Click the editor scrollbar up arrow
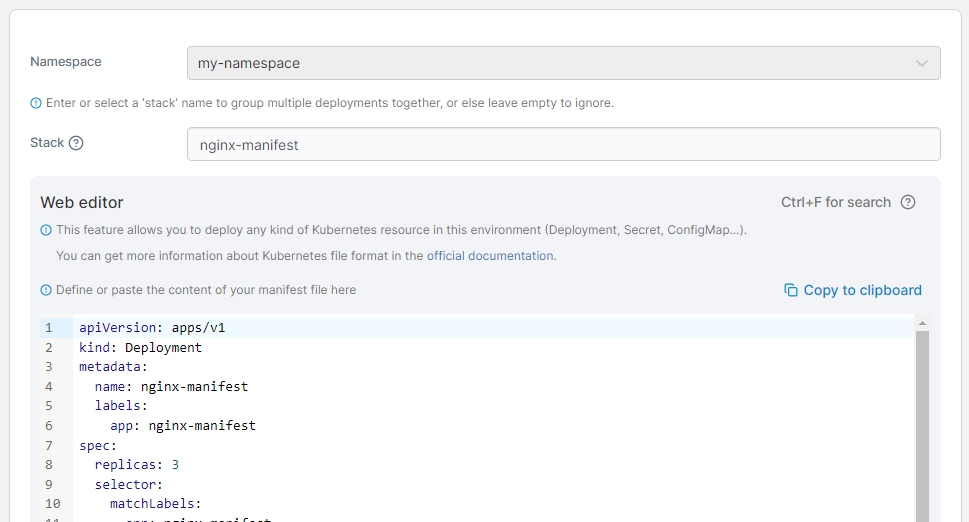This screenshot has width=969, height=522. 922,323
